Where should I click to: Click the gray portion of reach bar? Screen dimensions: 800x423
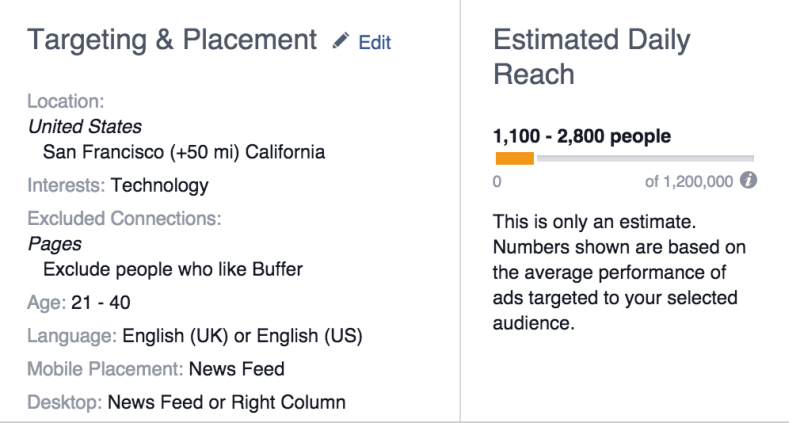pos(645,159)
